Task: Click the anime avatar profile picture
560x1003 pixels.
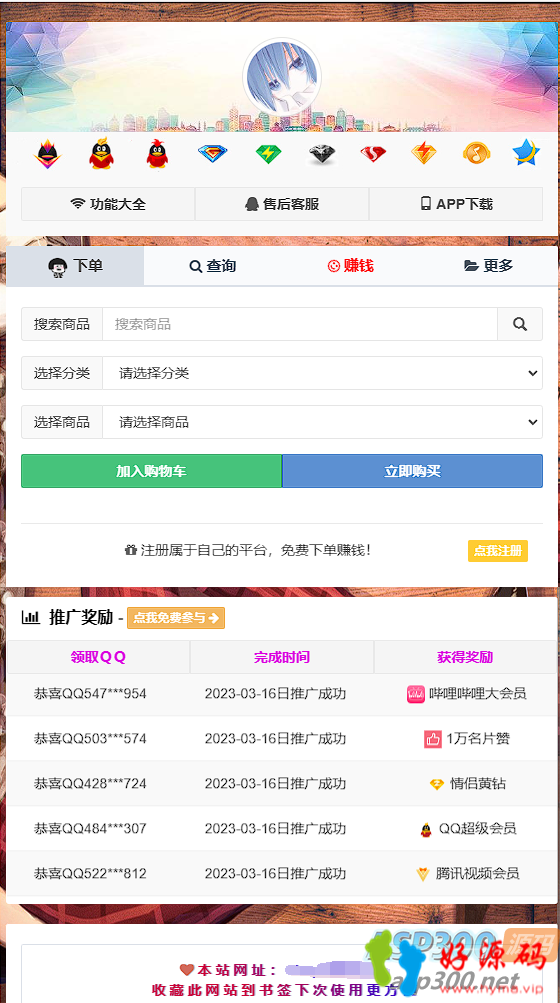Action: pos(282,77)
